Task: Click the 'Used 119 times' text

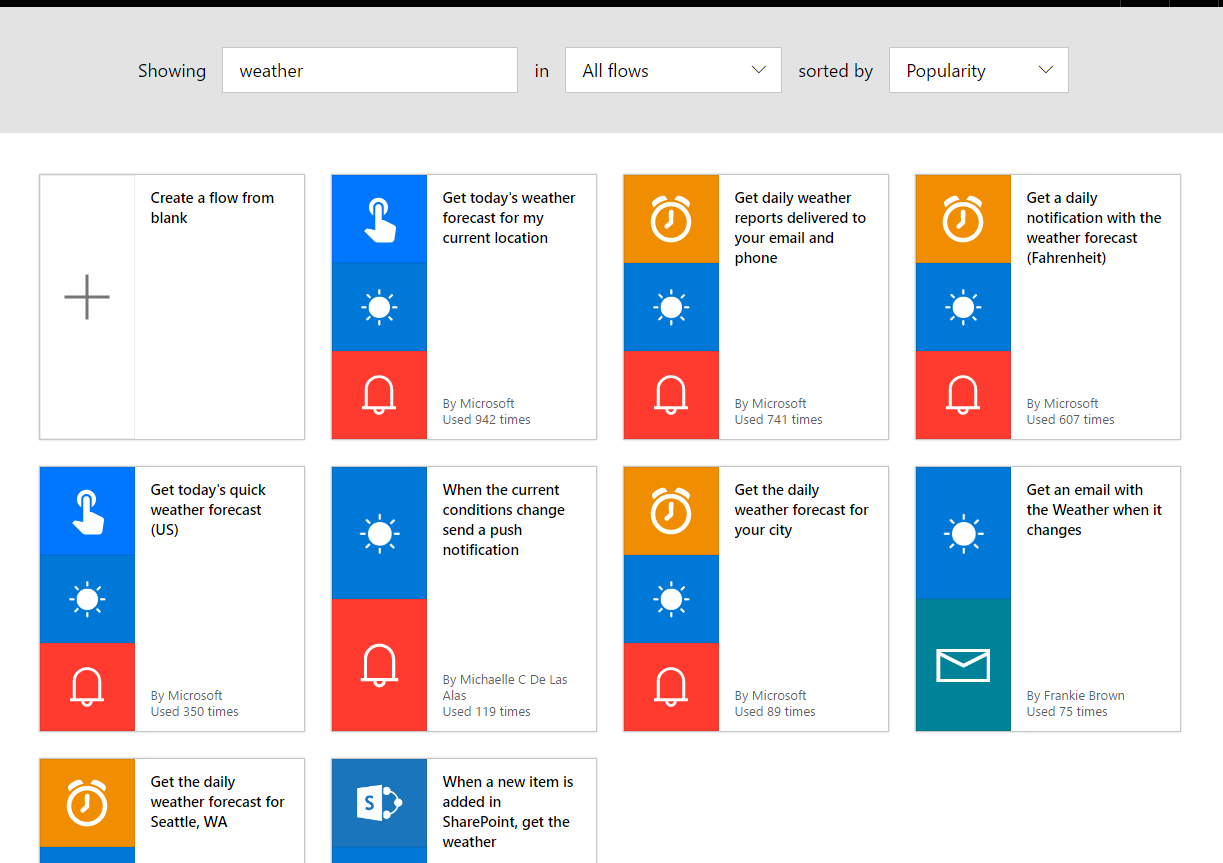Action: coord(487,712)
